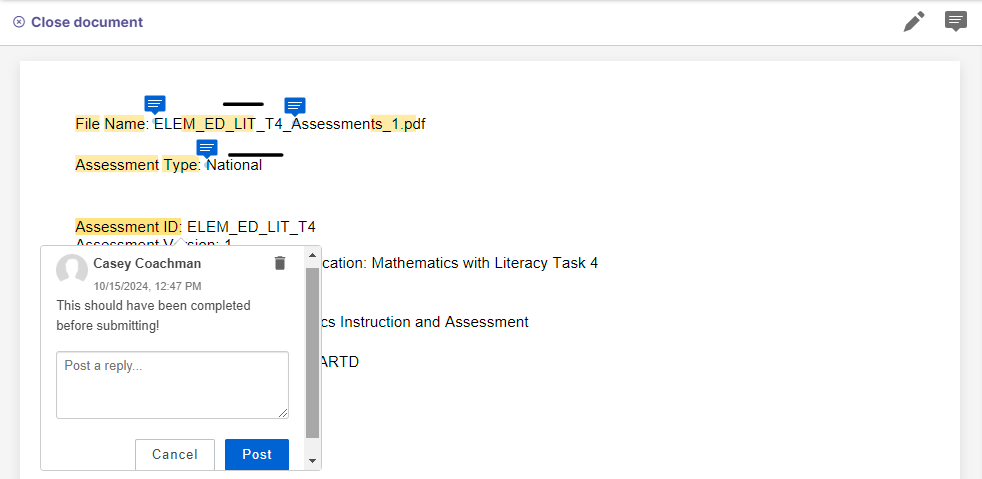Click the black line drawn above National
The height and width of the screenshot is (479, 982).
point(256,155)
